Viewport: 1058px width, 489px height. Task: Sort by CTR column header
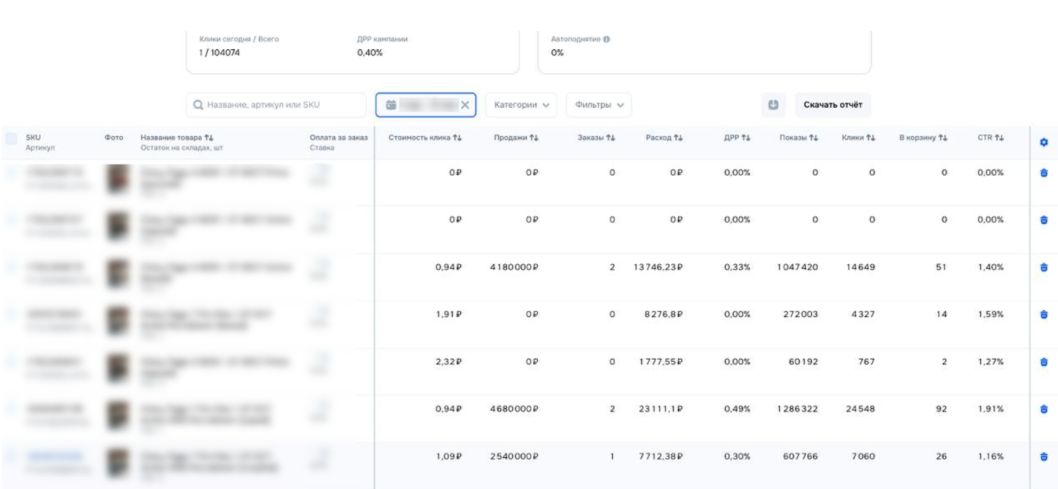click(991, 138)
